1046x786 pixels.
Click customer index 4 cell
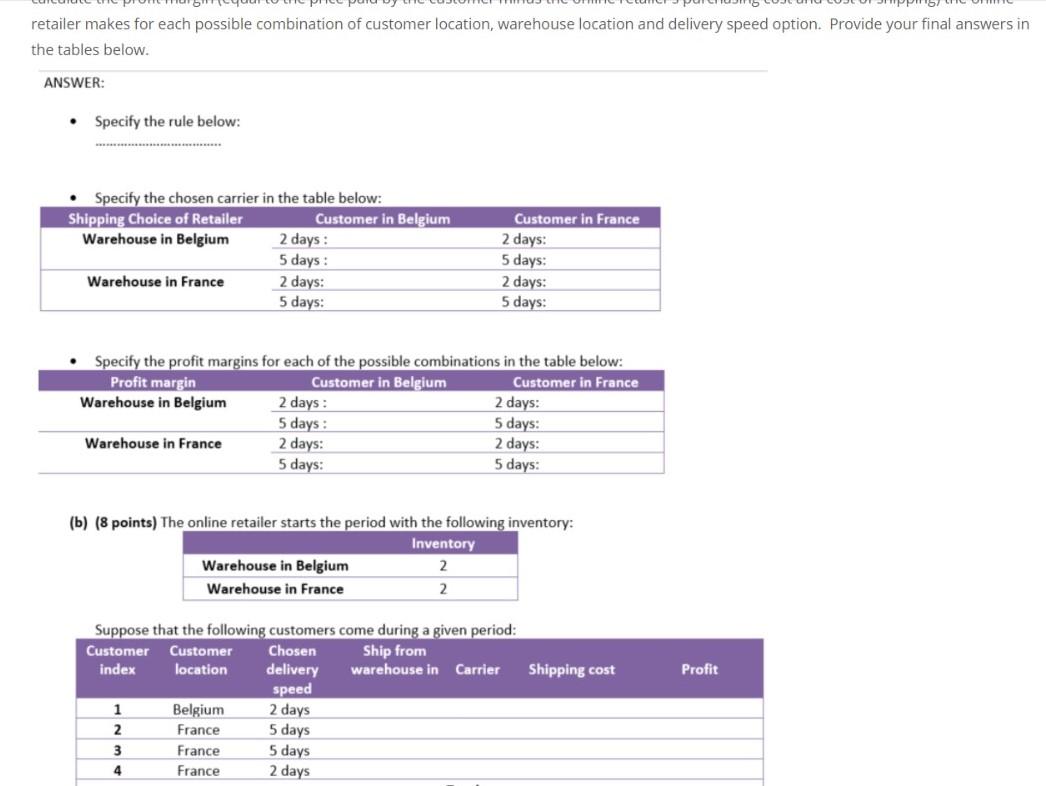coord(117,771)
